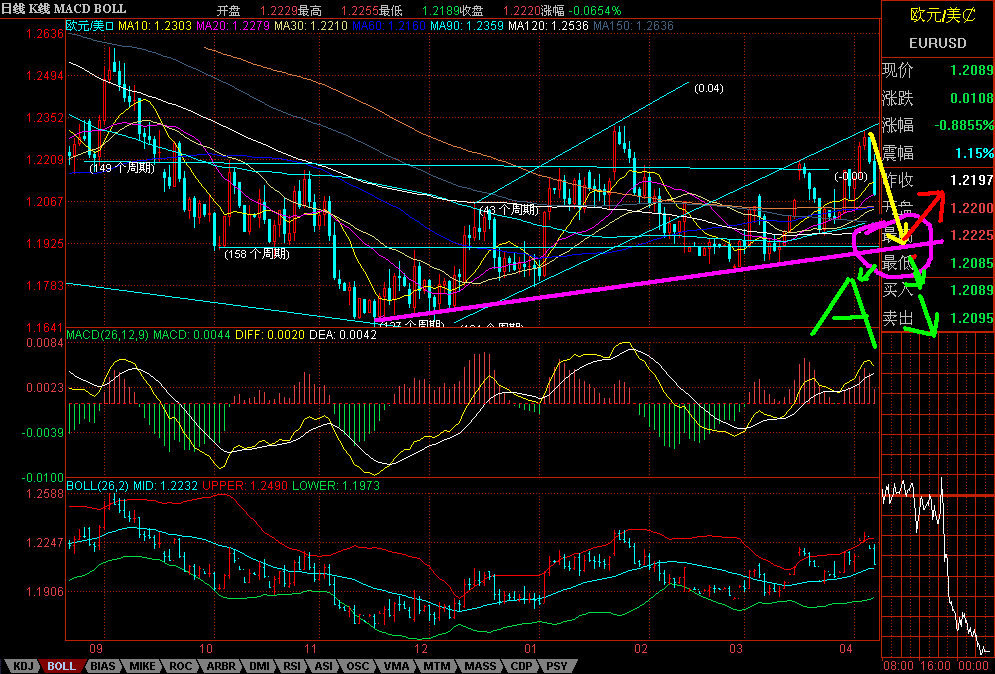Select the VMA indicator tab
This screenshot has width=995, height=674.
tap(396, 666)
